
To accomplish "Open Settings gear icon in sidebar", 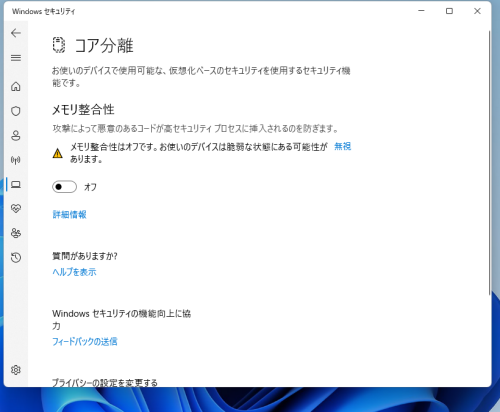I will (16, 370).
